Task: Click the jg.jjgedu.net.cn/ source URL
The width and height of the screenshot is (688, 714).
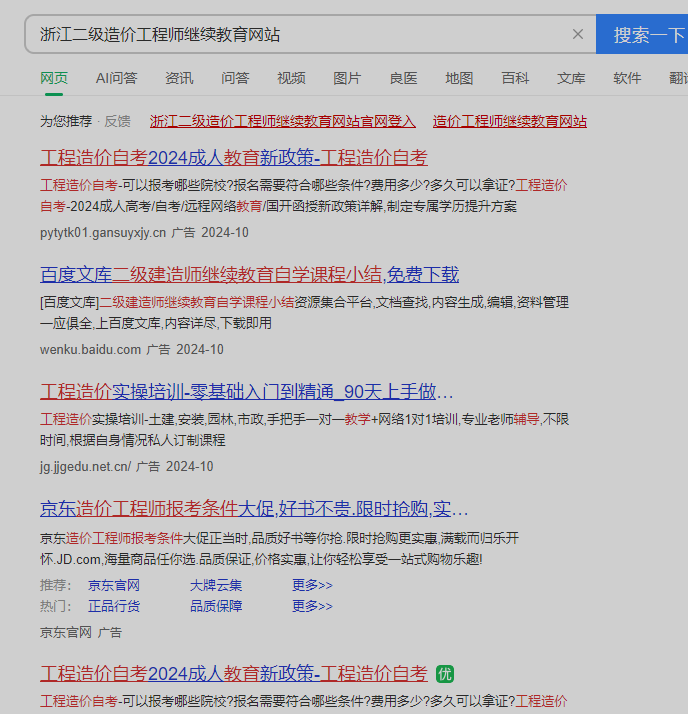Action: pyautogui.click(x=86, y=467)
